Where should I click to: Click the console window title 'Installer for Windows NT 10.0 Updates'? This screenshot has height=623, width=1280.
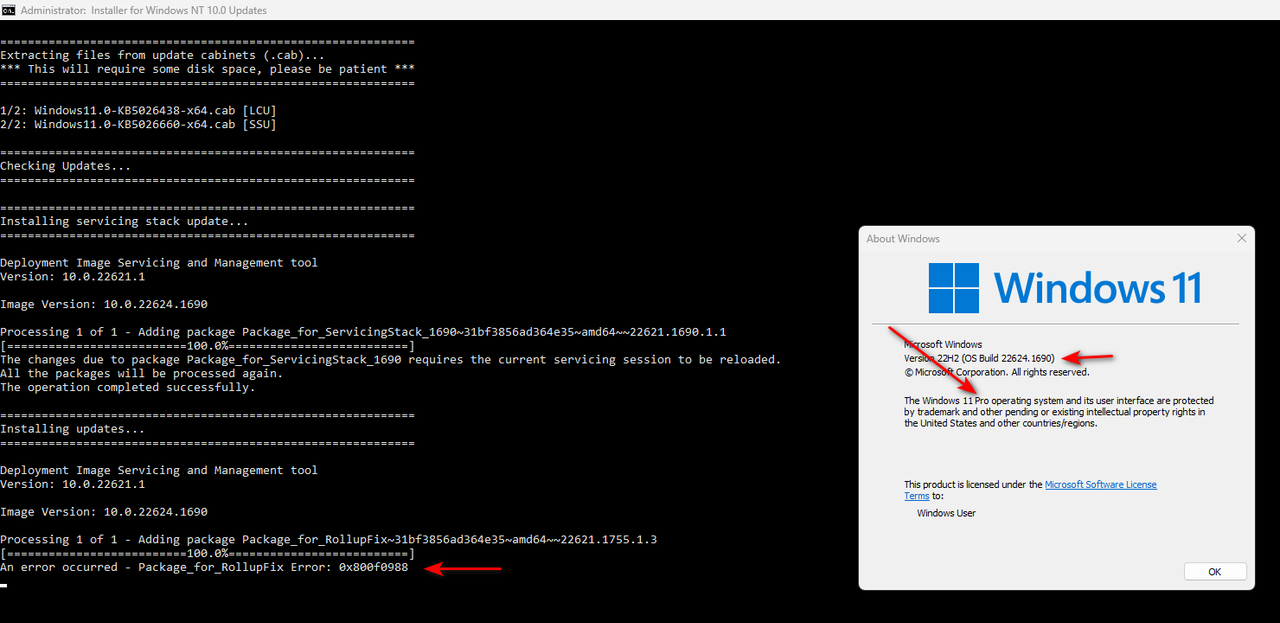click(x=177, y=10)
